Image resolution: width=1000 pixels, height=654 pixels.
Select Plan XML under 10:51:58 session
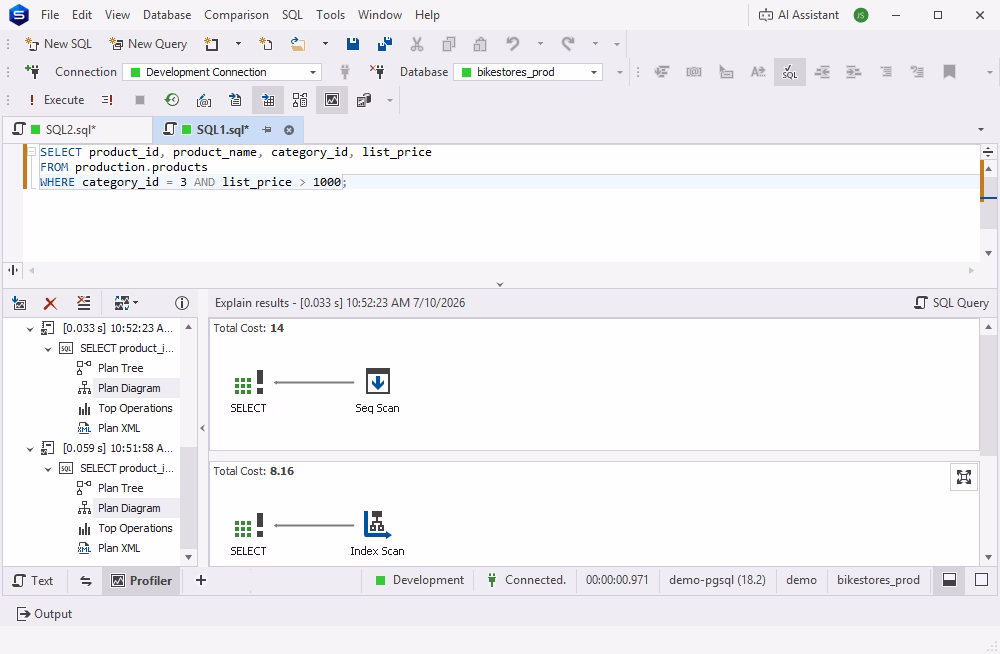tap(119, 548)
